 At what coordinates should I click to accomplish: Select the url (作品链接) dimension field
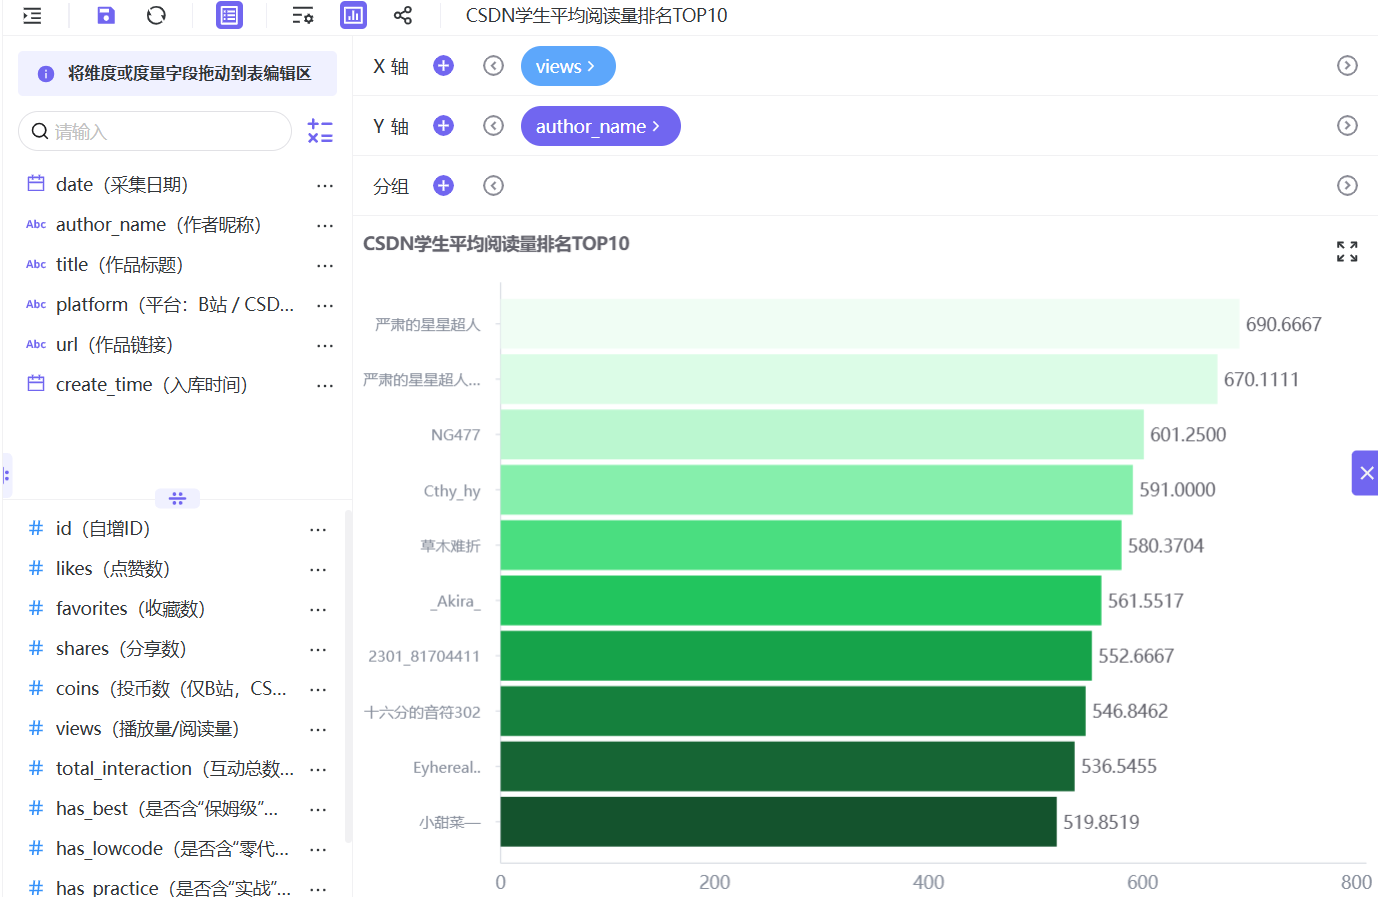114,345
